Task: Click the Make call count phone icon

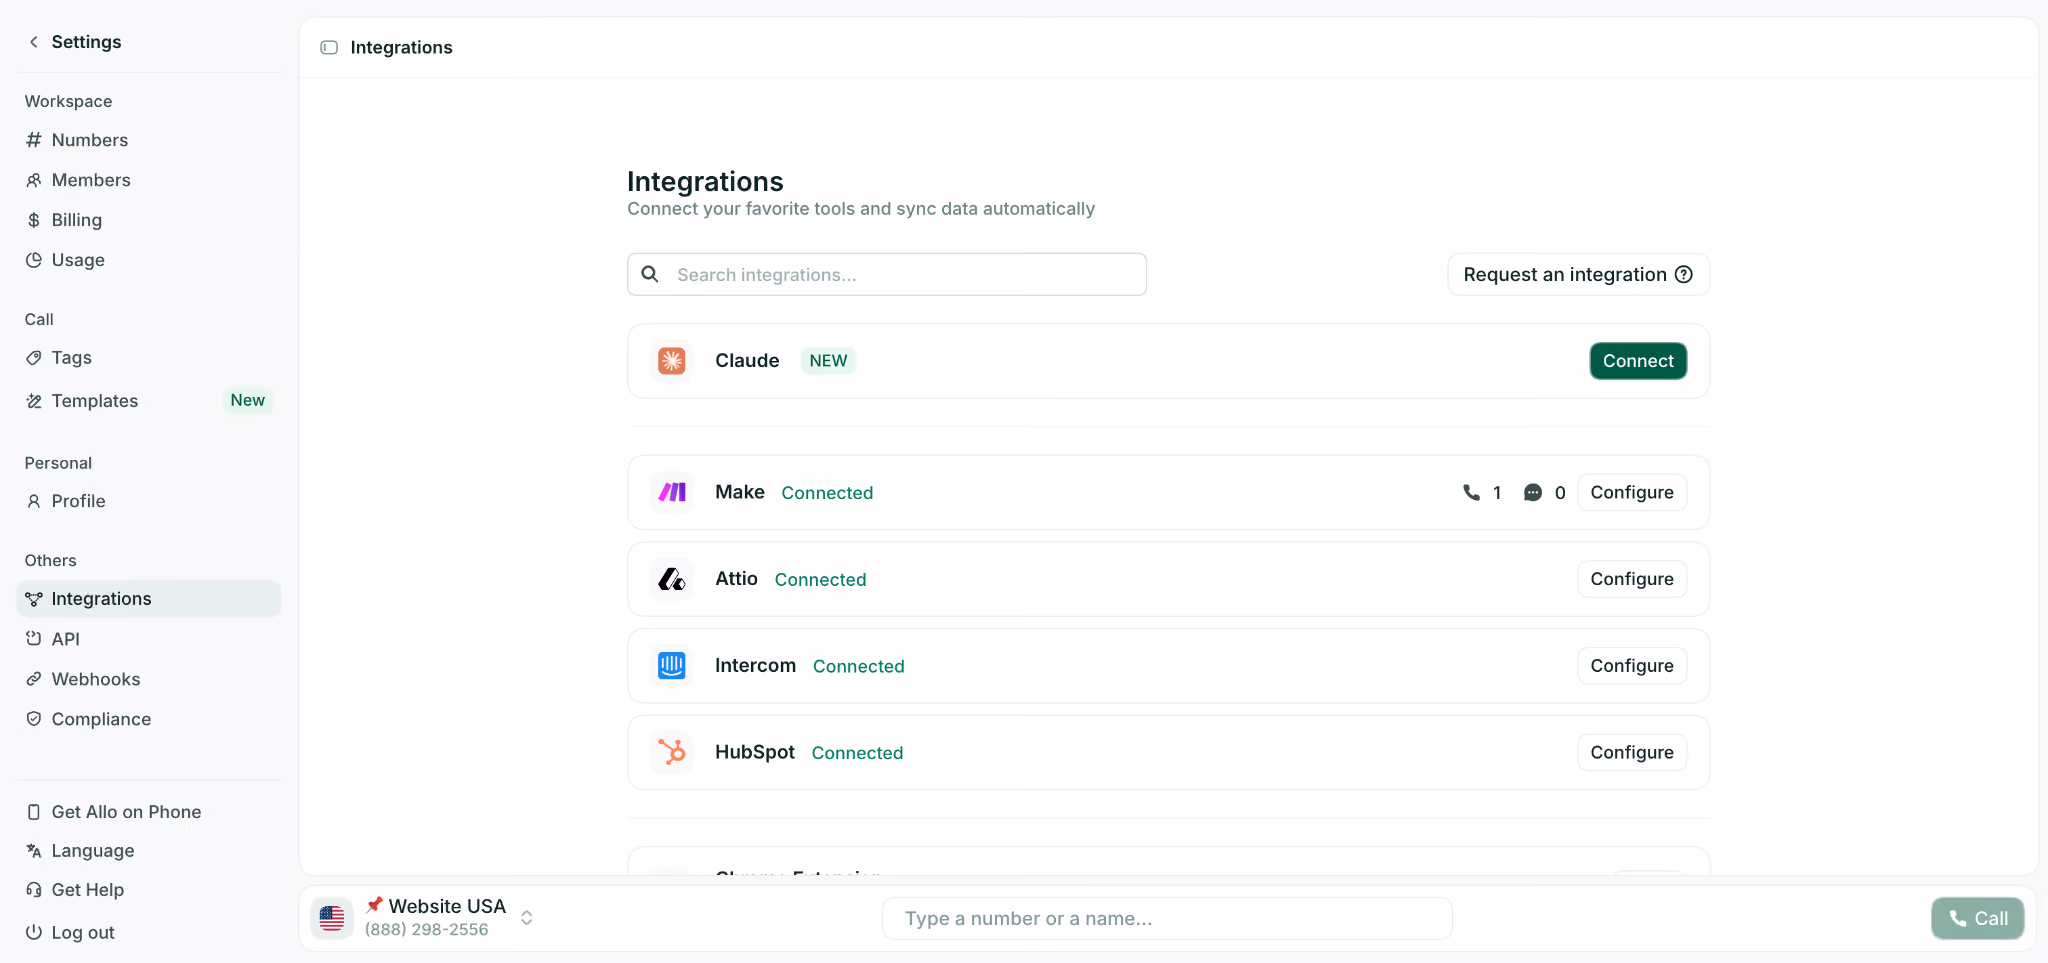Action: pos(1471,492)
